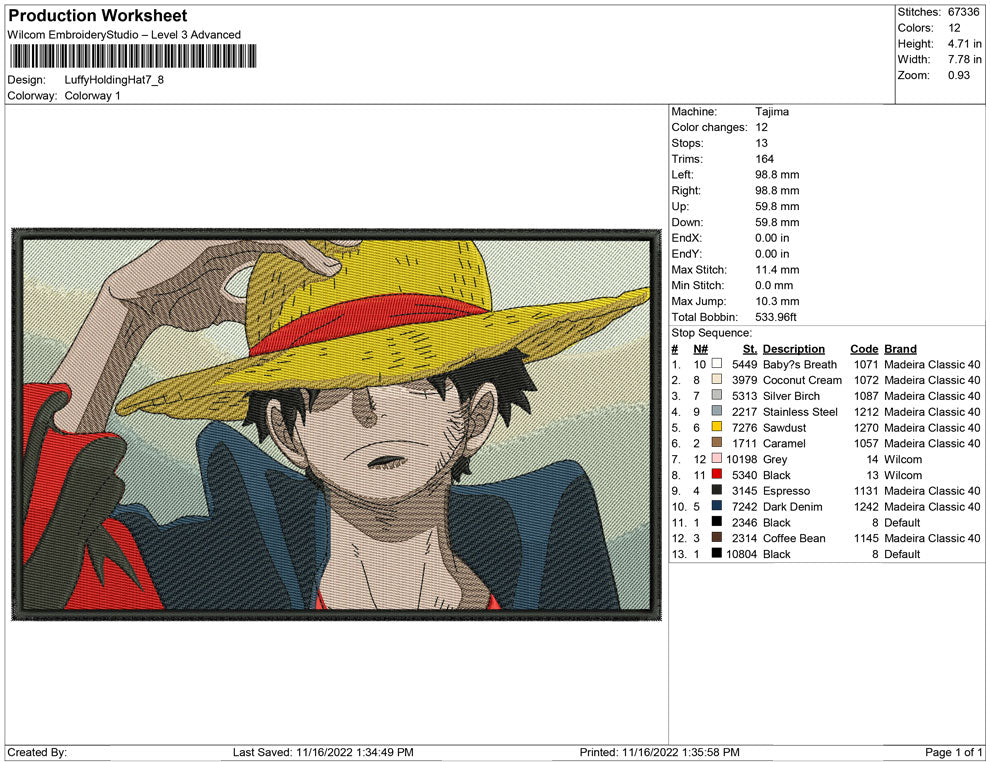The width and height of the screenshot is (990, 762).
Task: Click the 'Brand' column header
Action: (x=900, y=349)
